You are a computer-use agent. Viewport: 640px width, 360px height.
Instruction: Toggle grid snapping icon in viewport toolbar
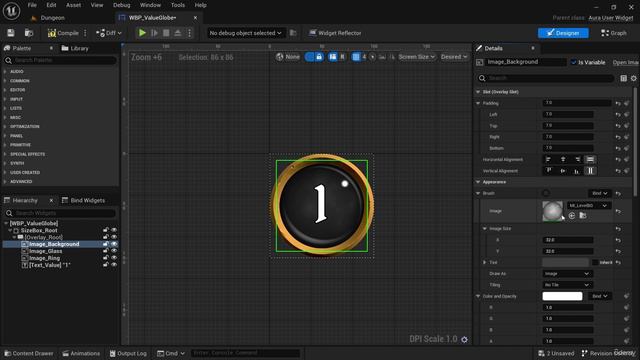(356, 57)
